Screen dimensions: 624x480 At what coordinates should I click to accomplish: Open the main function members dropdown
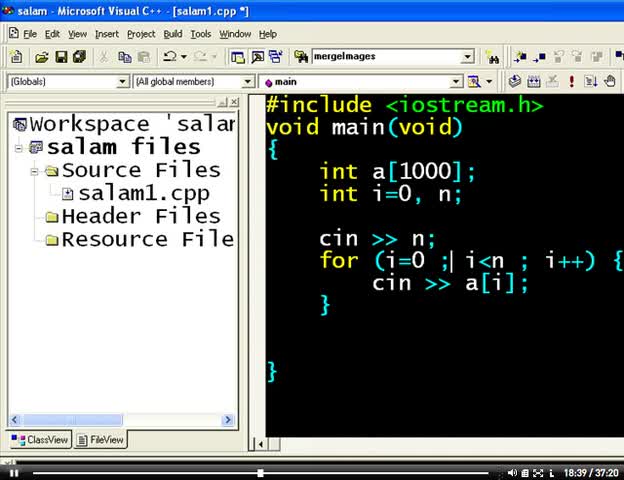coord(456,82)
